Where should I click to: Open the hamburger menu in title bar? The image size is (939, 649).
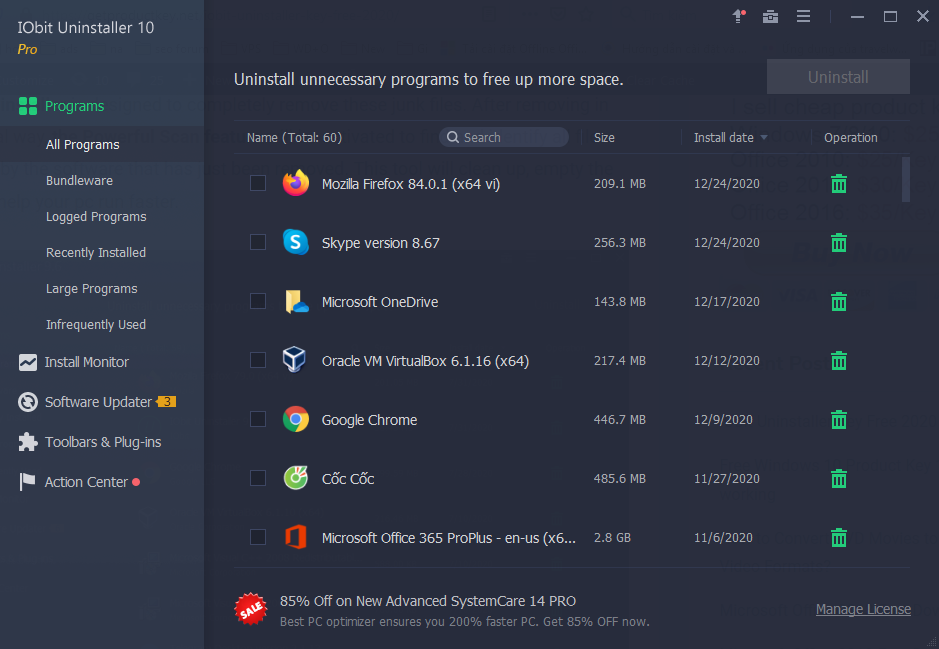803,16
